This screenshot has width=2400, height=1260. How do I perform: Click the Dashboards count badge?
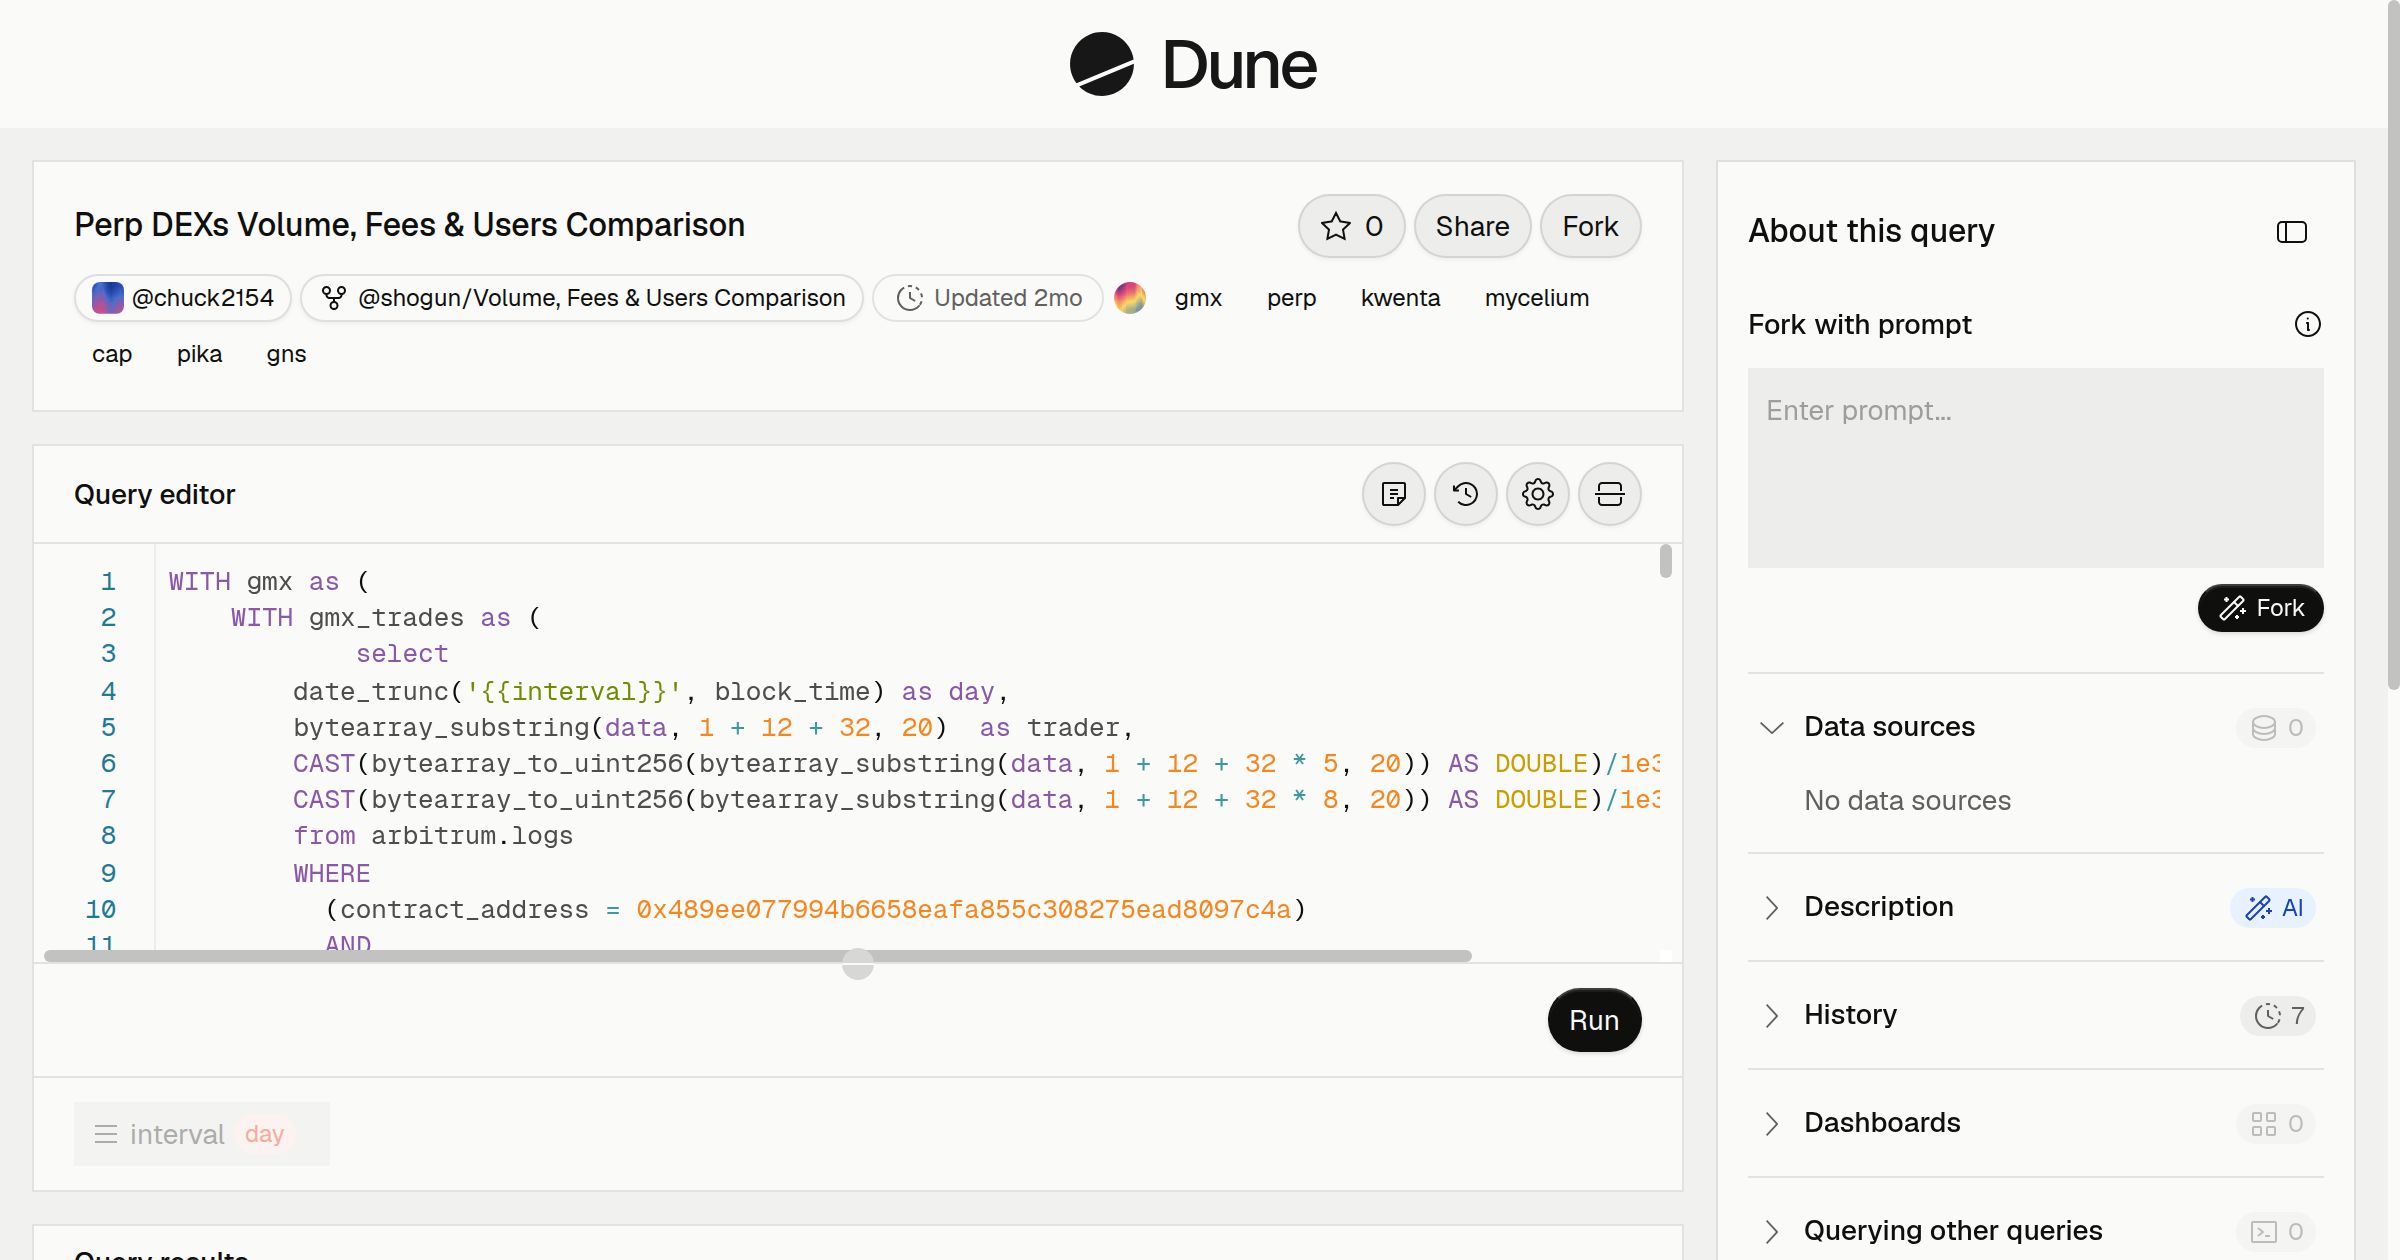2276,1124
